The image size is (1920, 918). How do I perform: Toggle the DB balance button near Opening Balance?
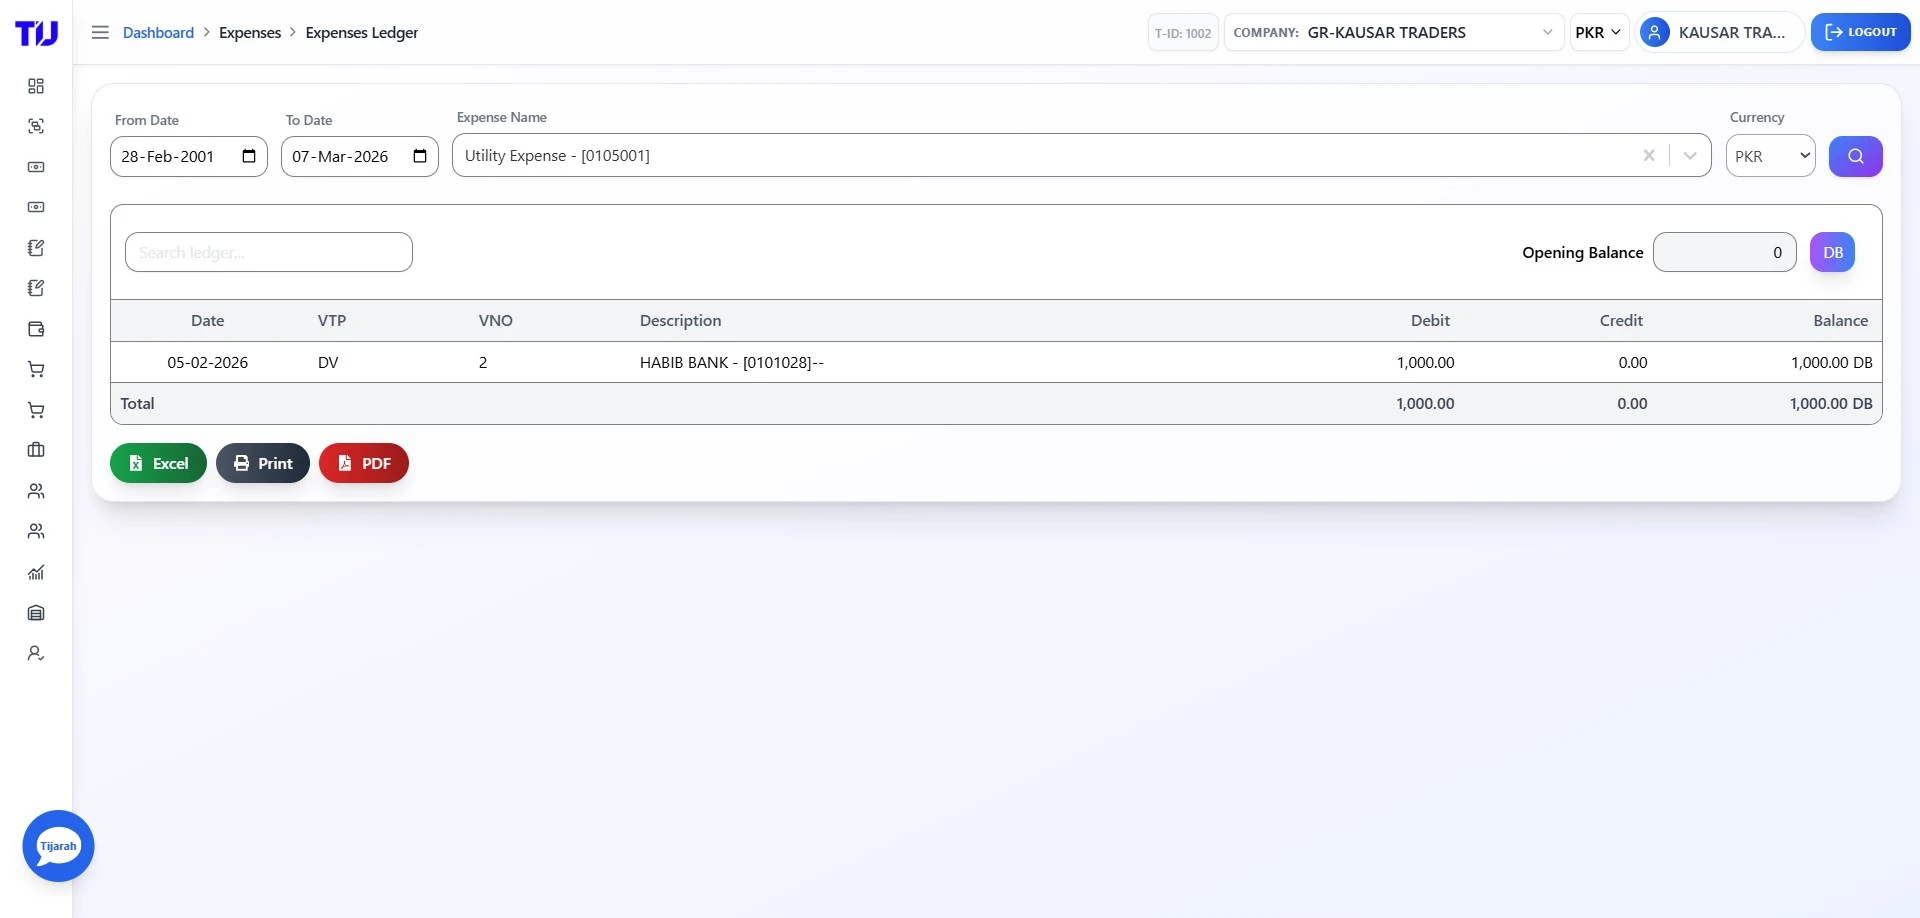[x=1832, y=252]
